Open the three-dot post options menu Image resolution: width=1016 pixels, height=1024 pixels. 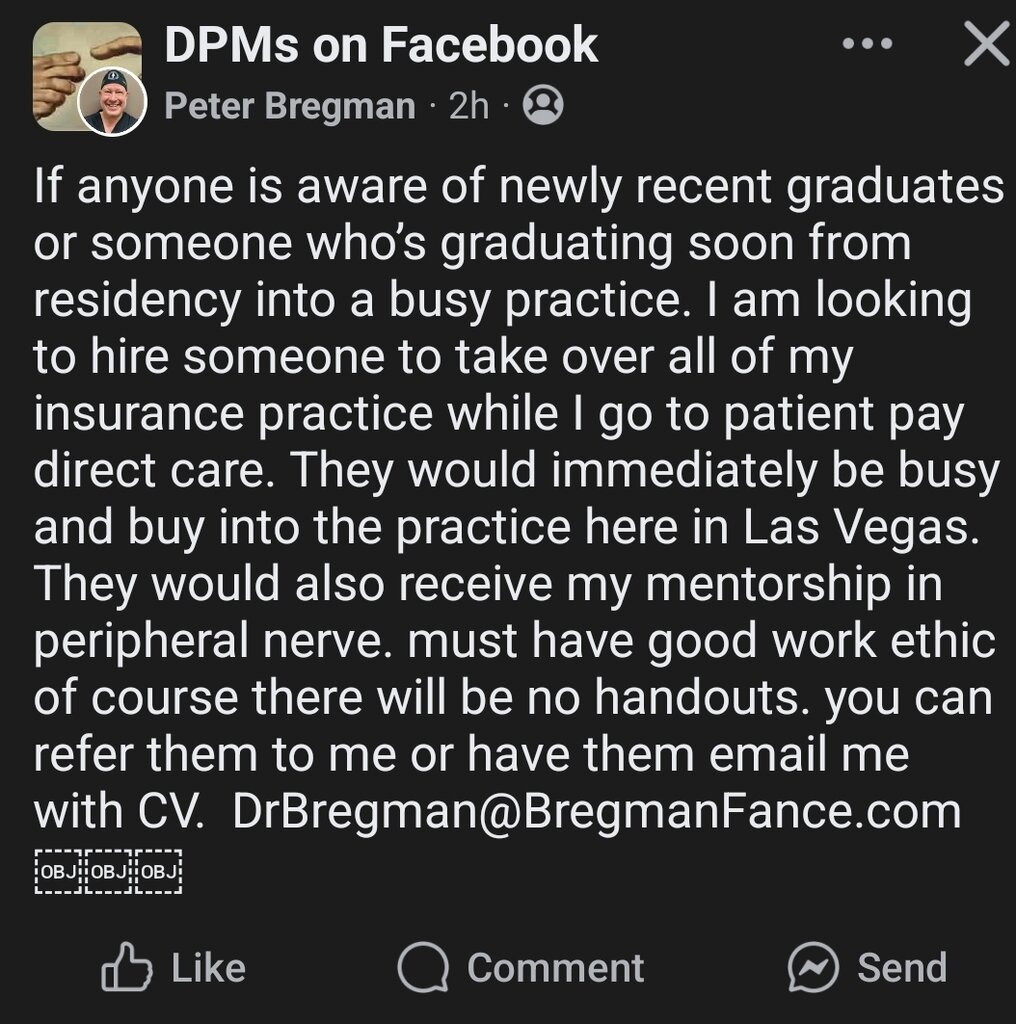865,45
